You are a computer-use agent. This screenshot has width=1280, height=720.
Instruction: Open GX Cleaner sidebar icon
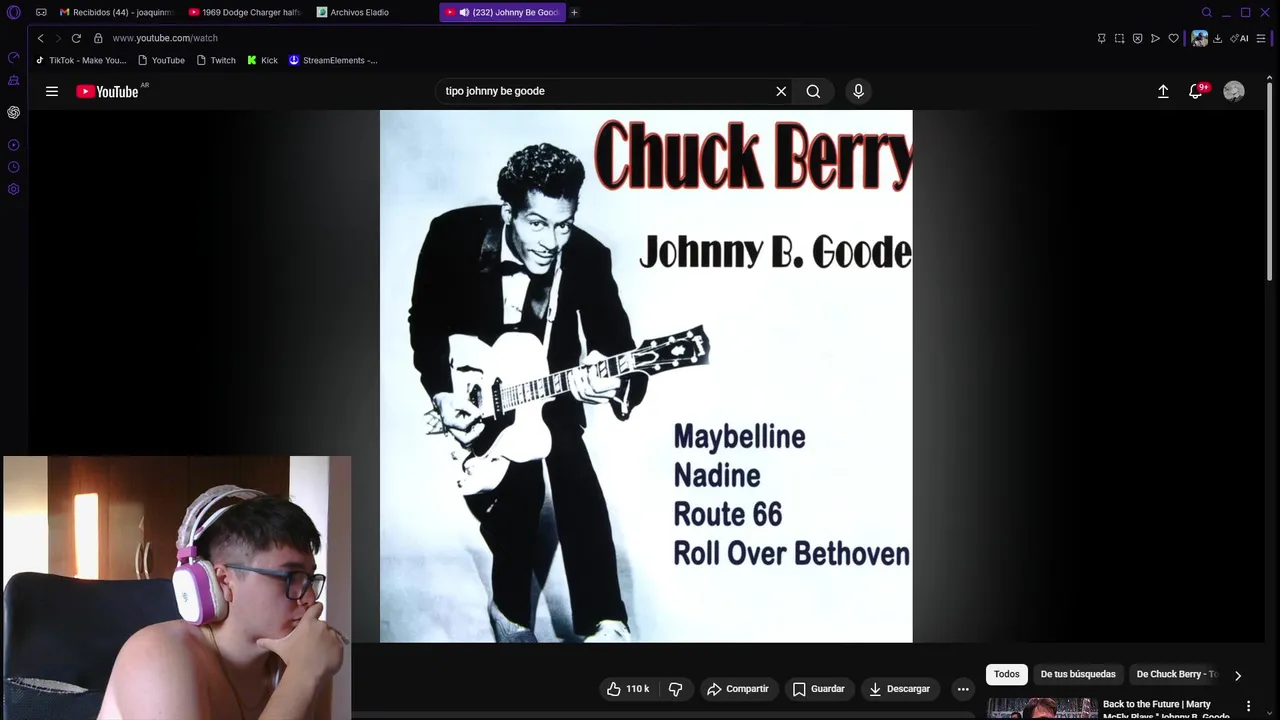tap(14, 80)
